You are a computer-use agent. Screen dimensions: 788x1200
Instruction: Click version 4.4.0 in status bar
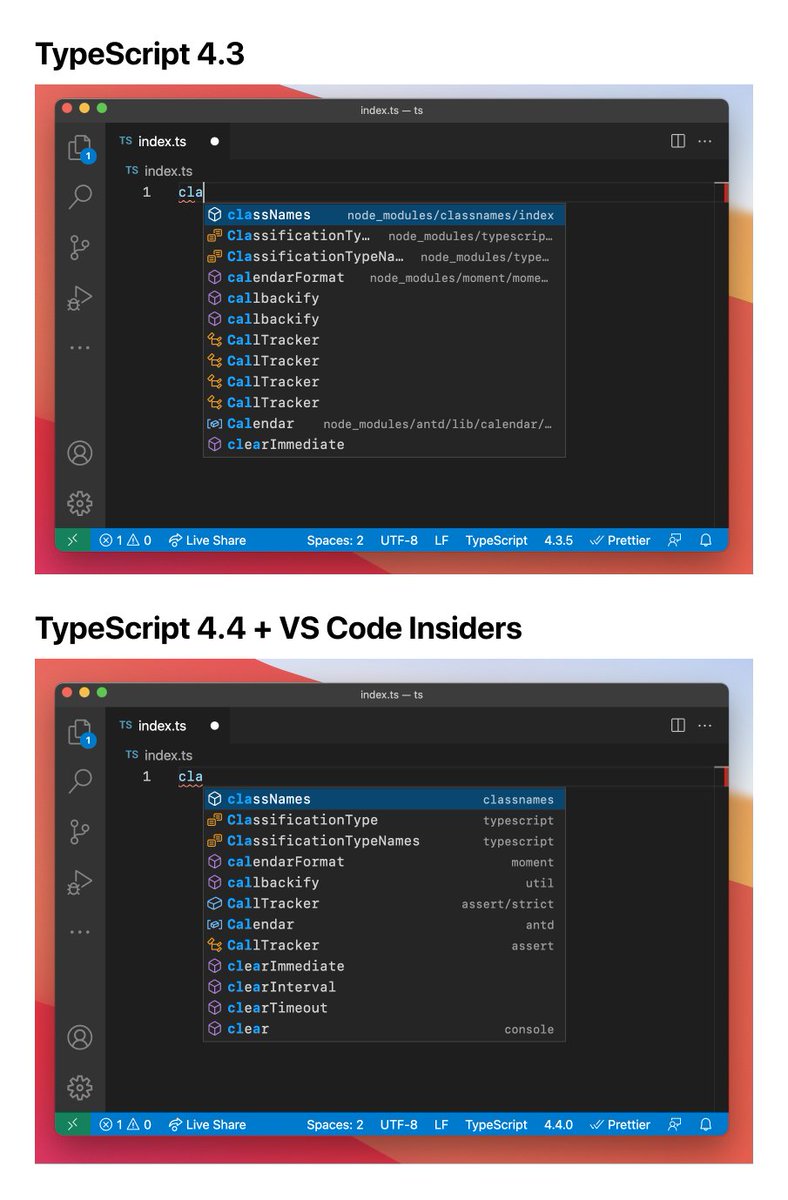click(558, 1124)
